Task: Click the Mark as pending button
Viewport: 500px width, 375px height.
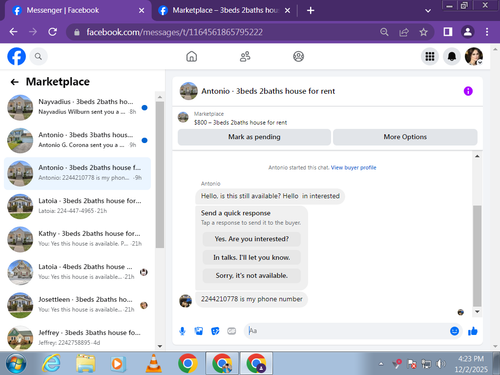Action: pyautogui.click(x=254, y=137)
